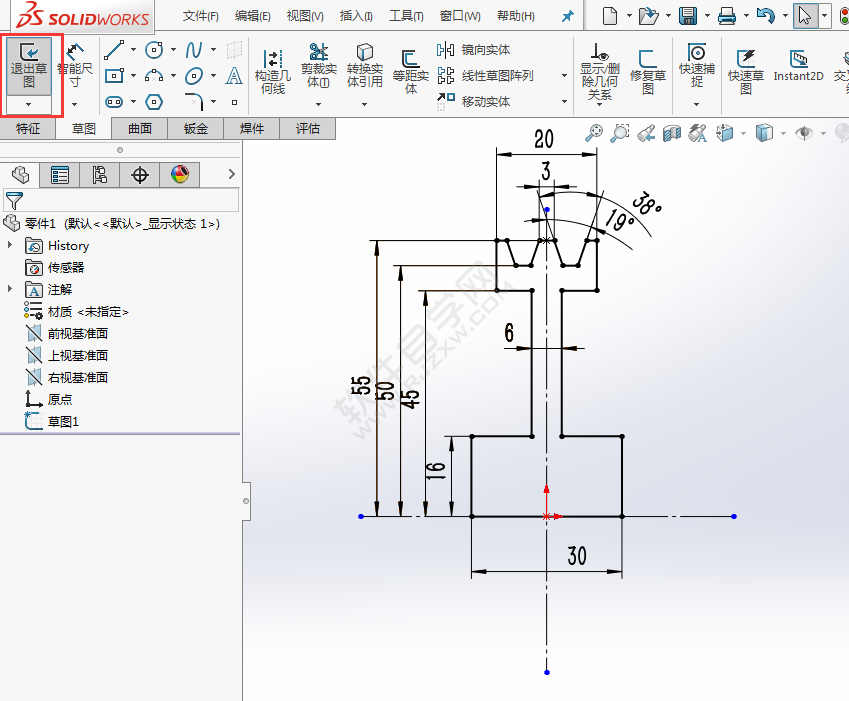This screenshot has height=701, width=849.
Task: Click the Print icon
Action: [x=727, y=16]
